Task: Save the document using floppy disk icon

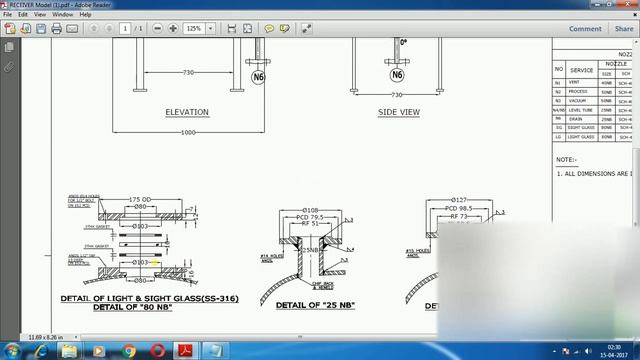Action: 41,29
